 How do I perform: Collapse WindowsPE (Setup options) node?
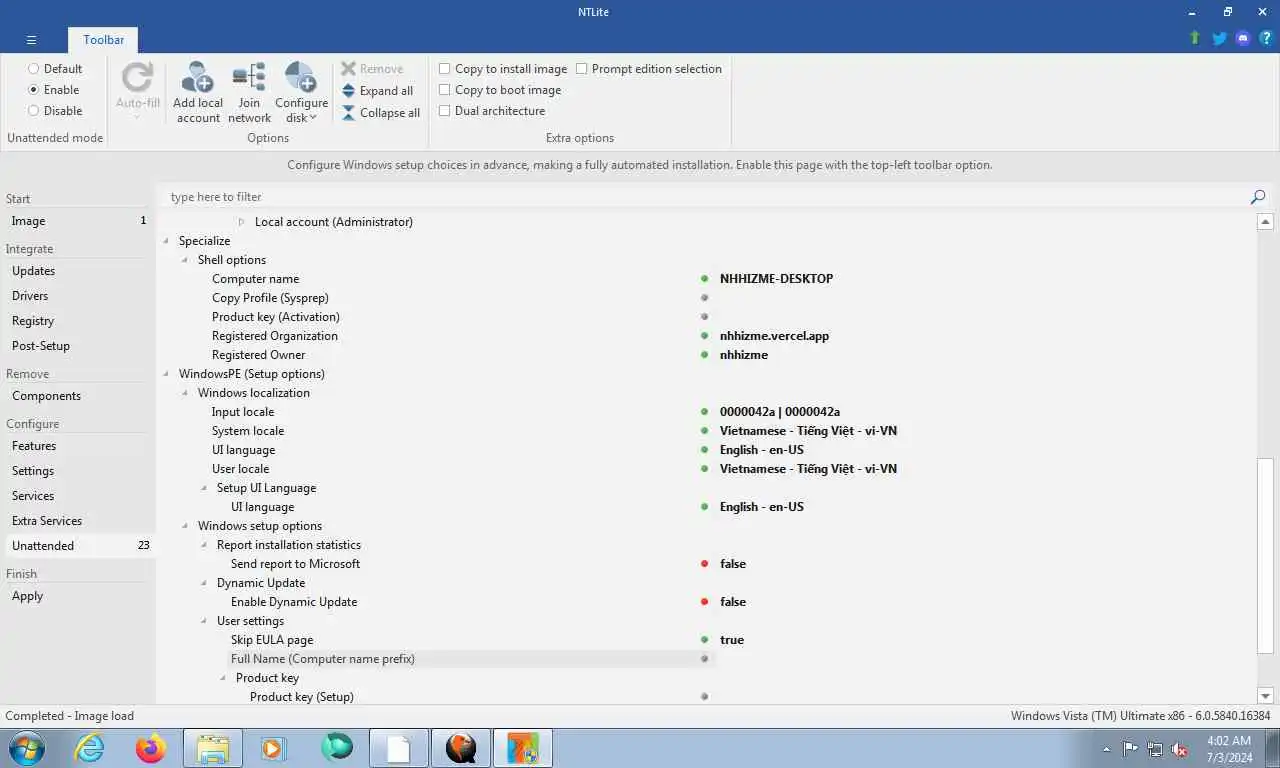click(166, 374)
